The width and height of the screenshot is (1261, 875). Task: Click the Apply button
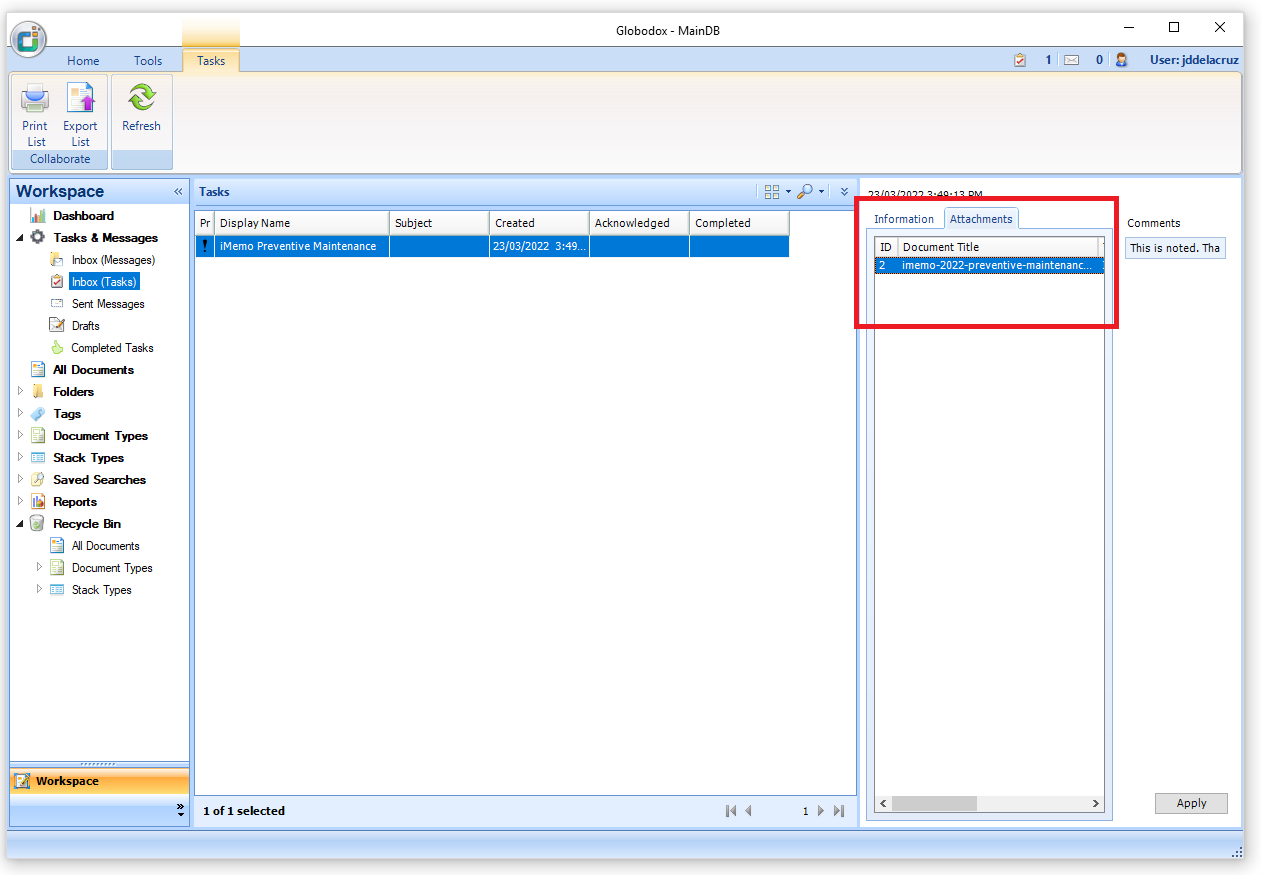(1191, 803)
